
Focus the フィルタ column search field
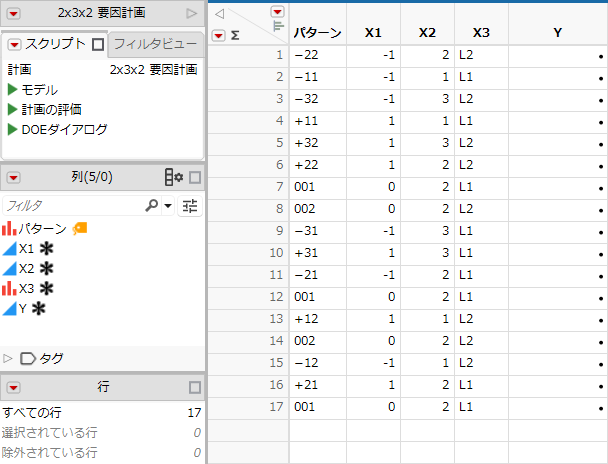(x=74, y=205)
